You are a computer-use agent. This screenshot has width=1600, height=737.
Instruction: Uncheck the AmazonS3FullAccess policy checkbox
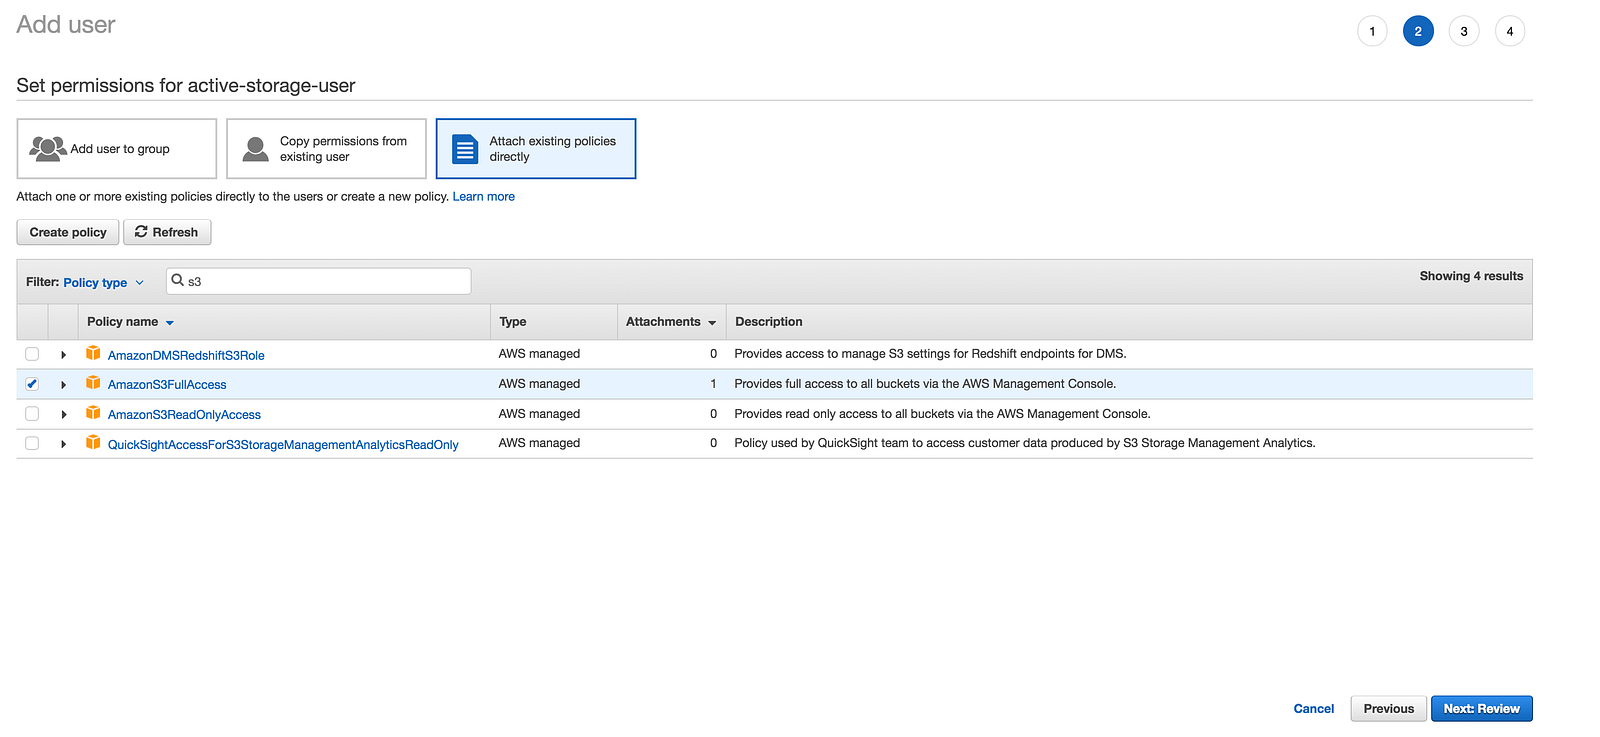32,384
